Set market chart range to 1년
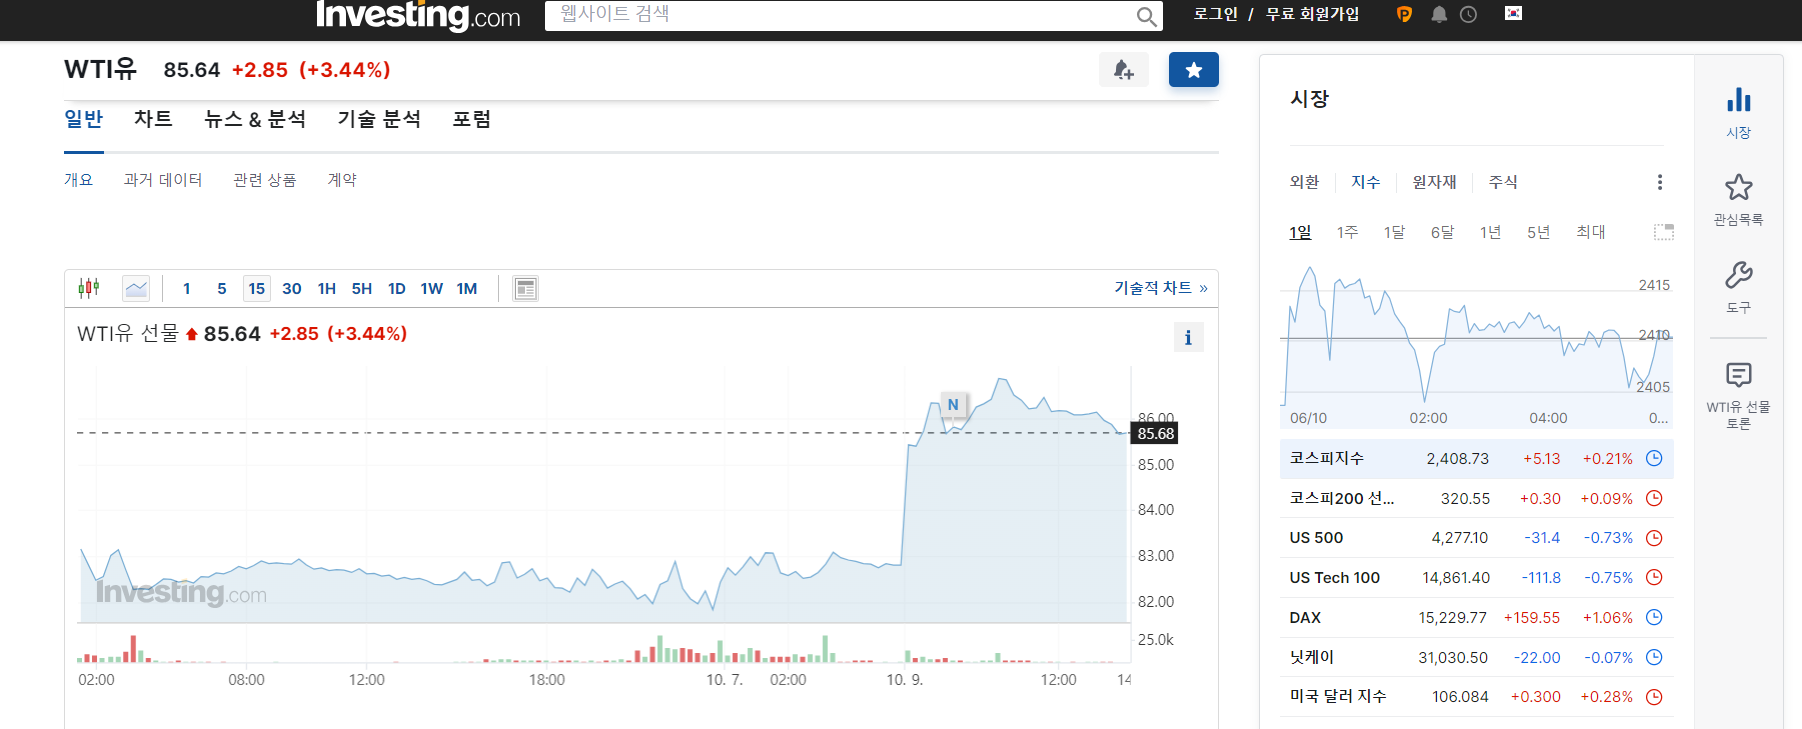The image size is (1802, 729). point(1490,232)
